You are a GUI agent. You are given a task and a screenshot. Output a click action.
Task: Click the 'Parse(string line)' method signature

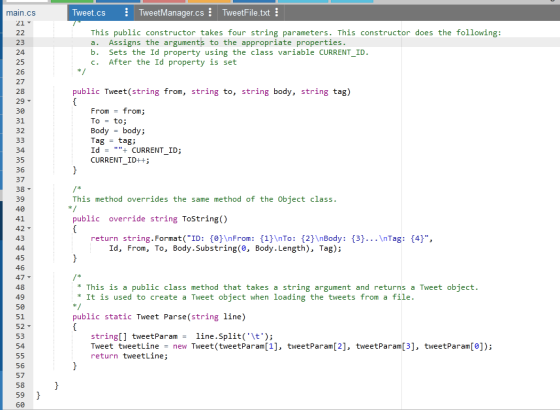[205, 317]
